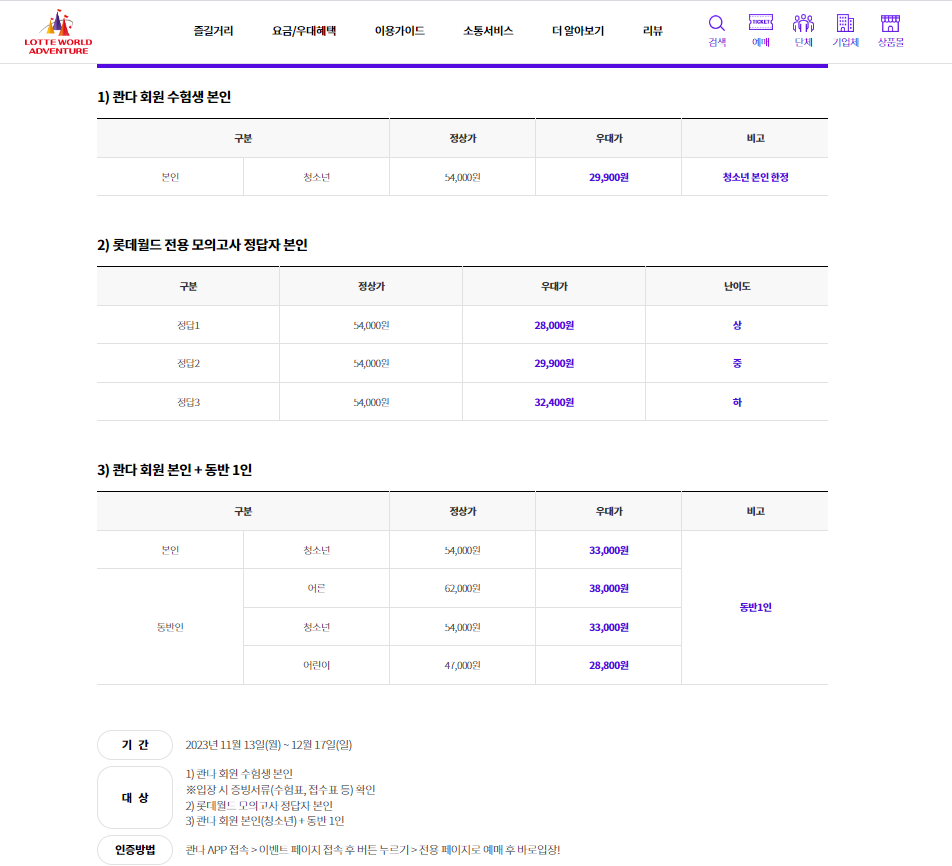Select heading 3) 콴다 회원 본인 + 동반 1인

click(x=174, y=470)
